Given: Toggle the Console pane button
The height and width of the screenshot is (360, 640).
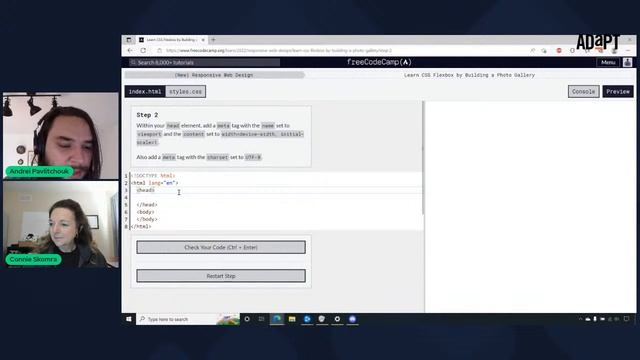Looking at the screenshot, I should tap(583, 91).
